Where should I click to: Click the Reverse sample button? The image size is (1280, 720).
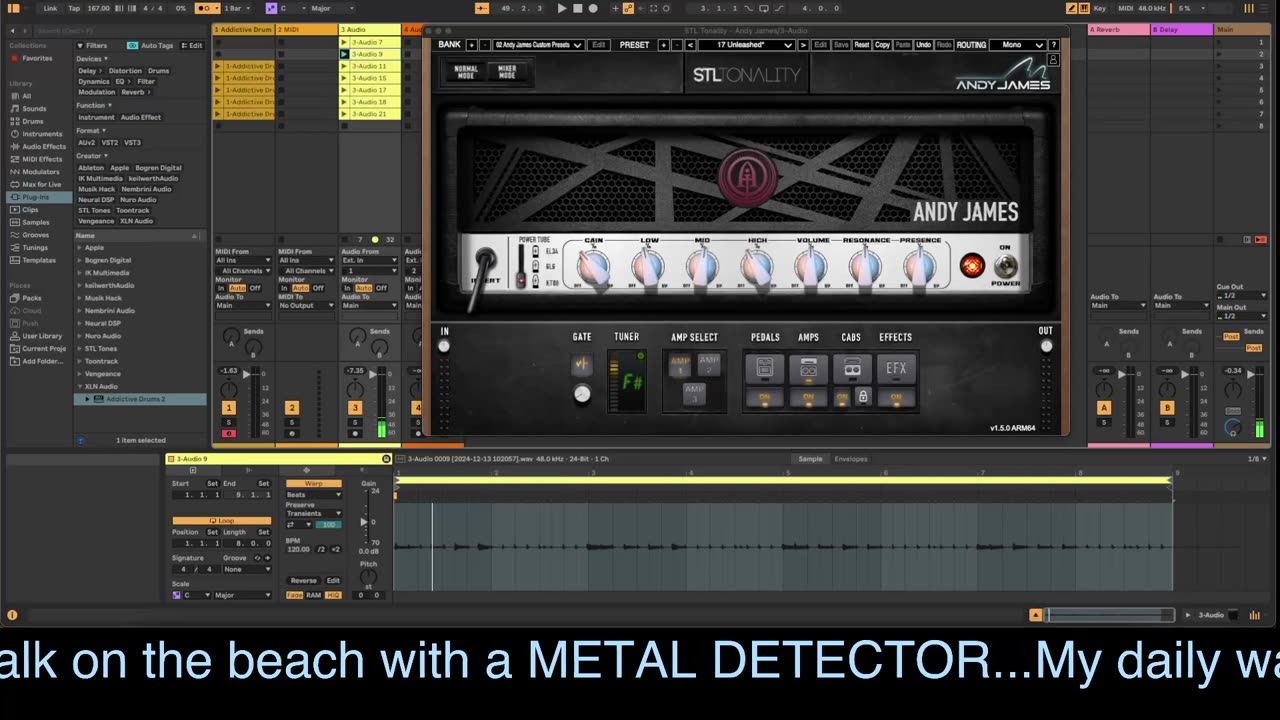tap(303, 580)
